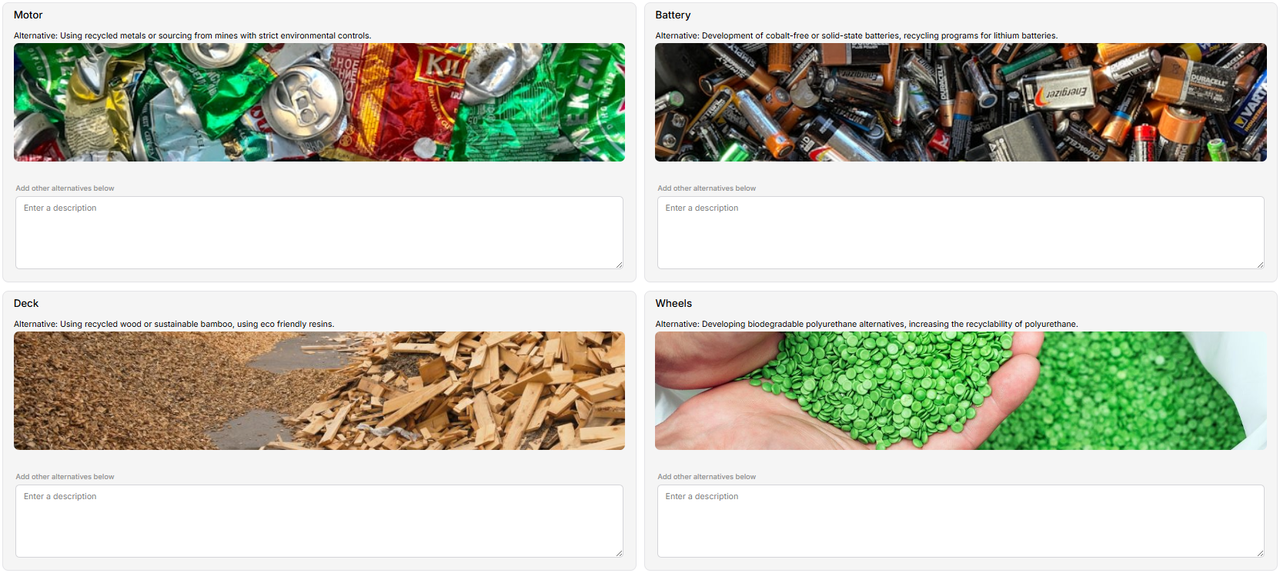Click the Deck card heading
Image resolution: width=1280 pixels, height=573 pixels.
coord(26,303)
